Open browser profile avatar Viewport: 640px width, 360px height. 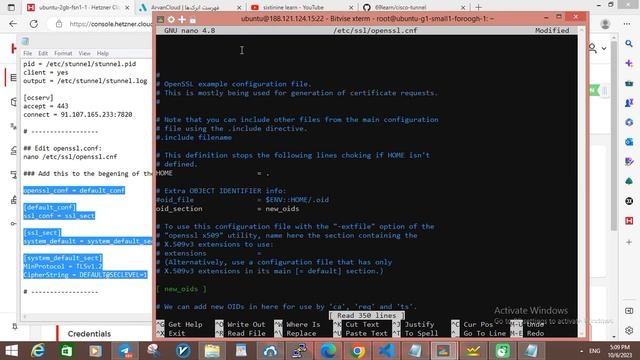(x=605, y=24)
